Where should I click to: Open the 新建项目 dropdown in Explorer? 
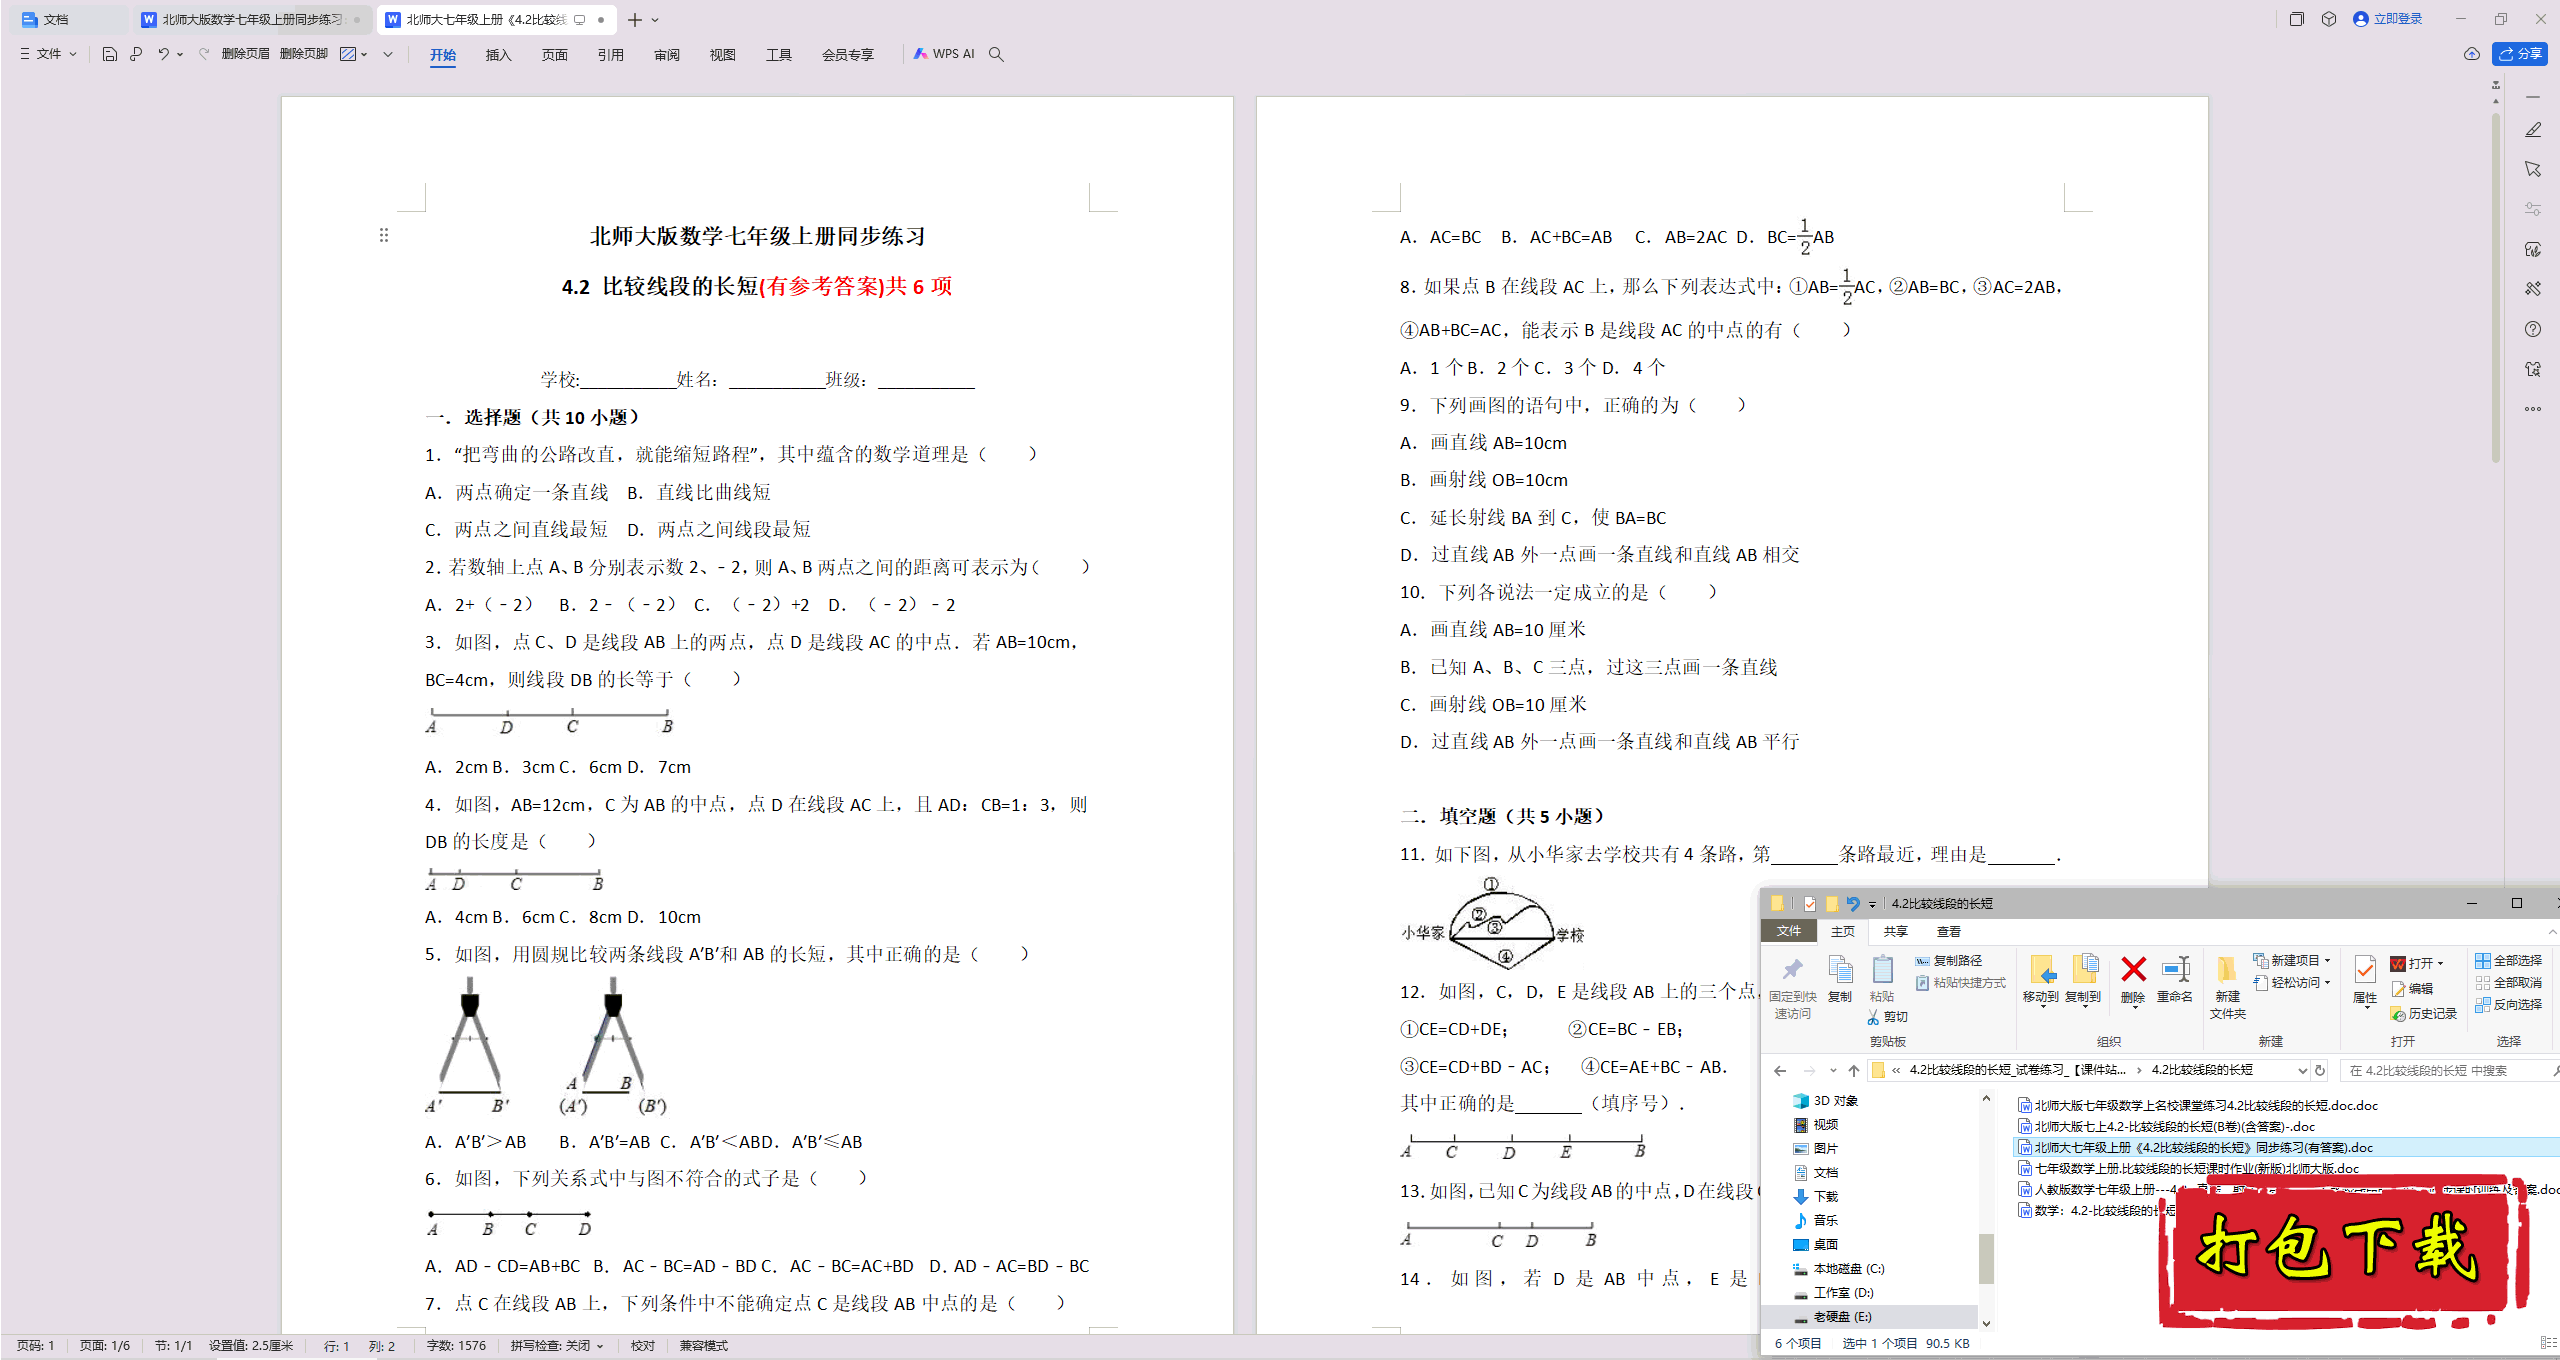coord(2292,960)
